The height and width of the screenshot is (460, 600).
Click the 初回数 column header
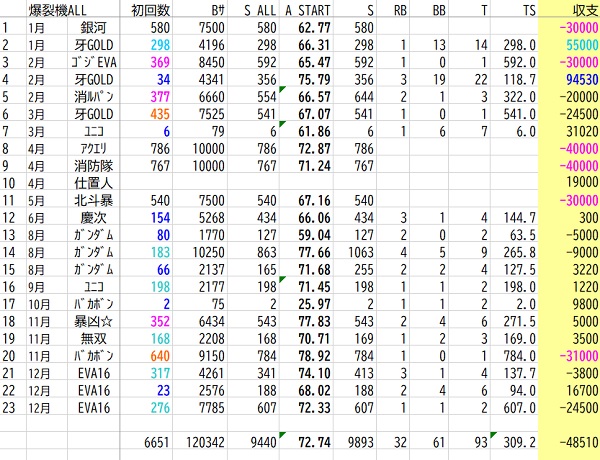[150, 10]
